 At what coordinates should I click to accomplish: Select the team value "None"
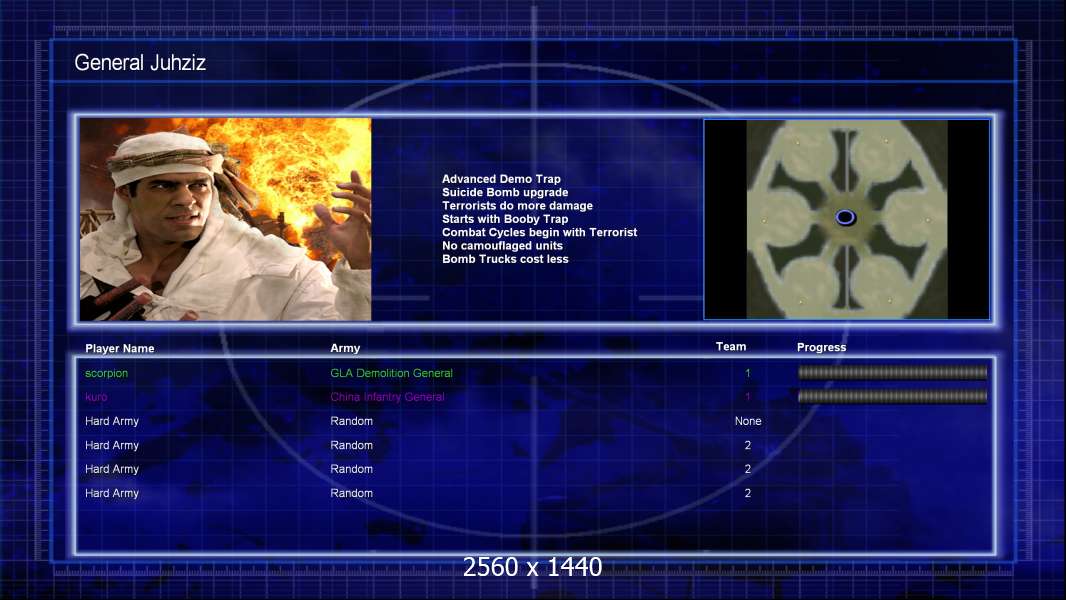748,421
